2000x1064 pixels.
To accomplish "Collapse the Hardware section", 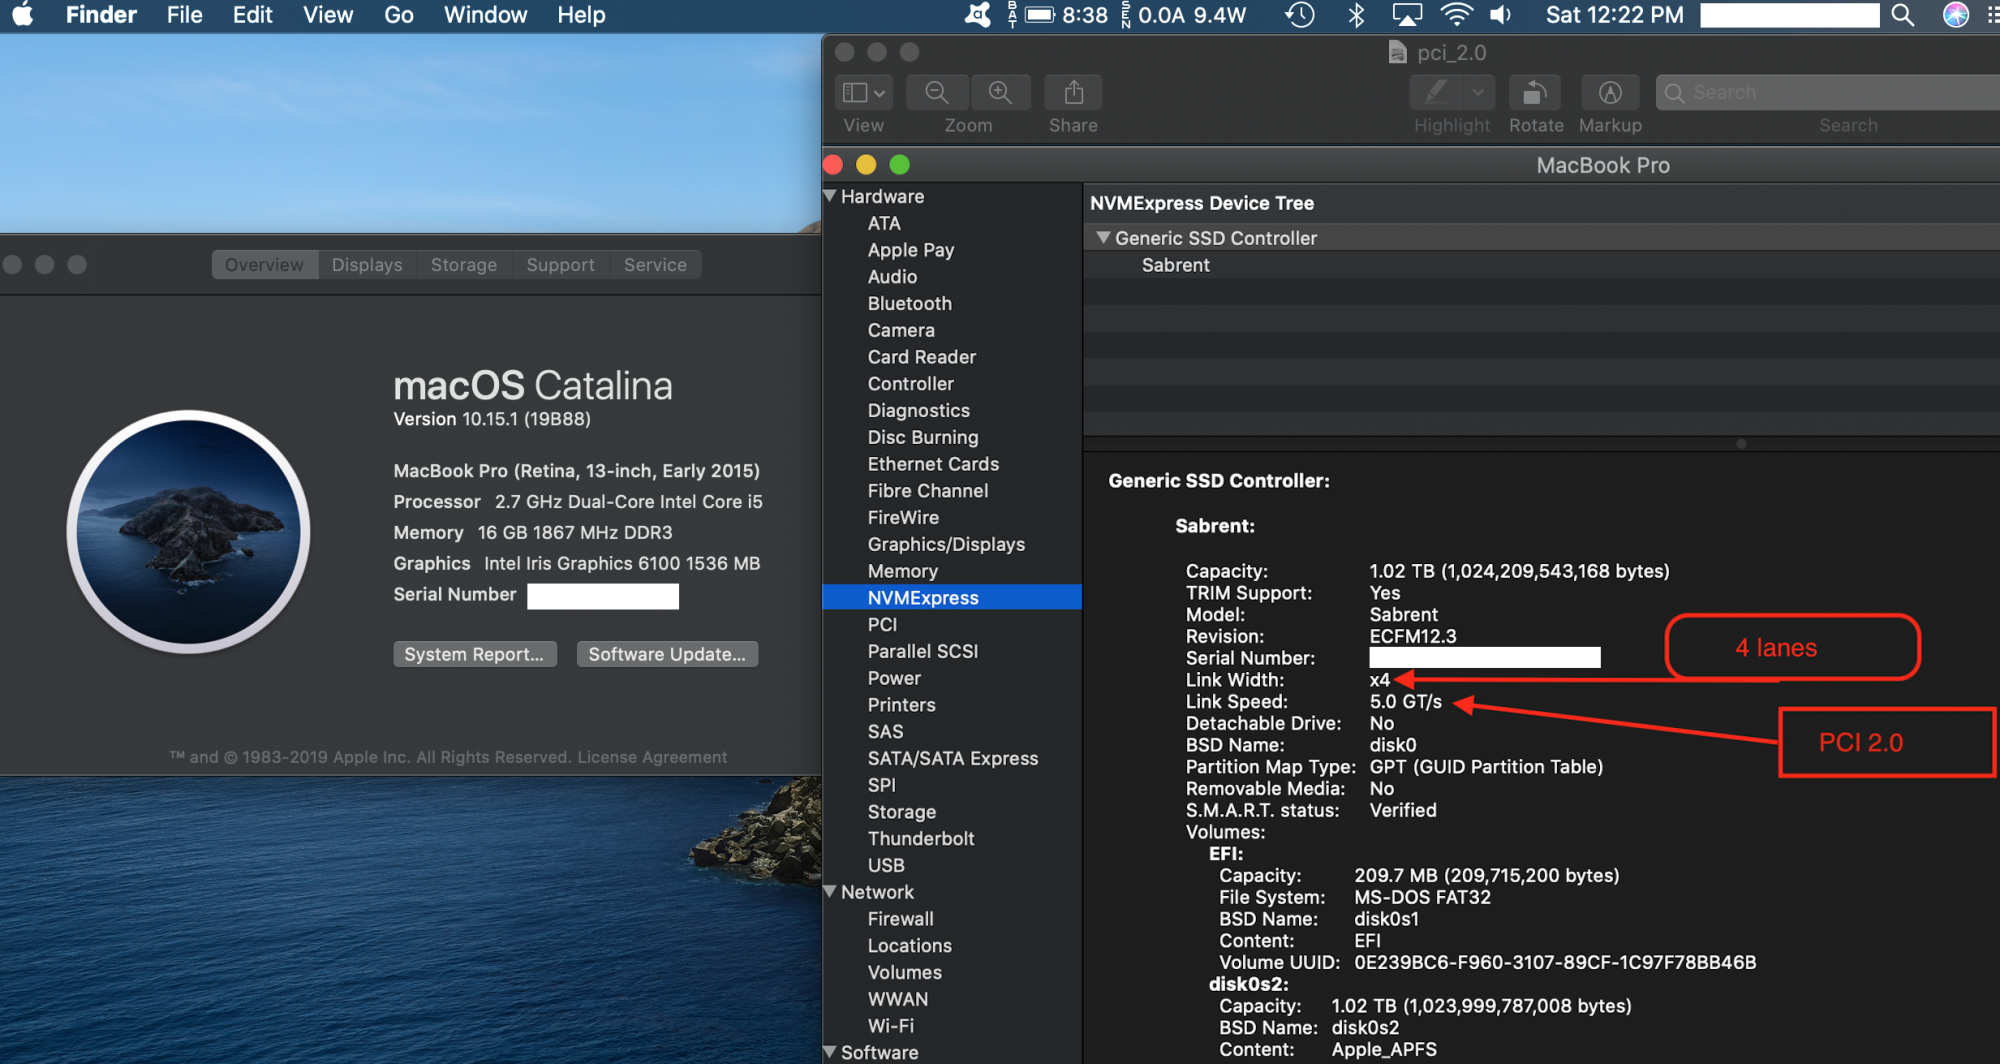I will [830, 196].
